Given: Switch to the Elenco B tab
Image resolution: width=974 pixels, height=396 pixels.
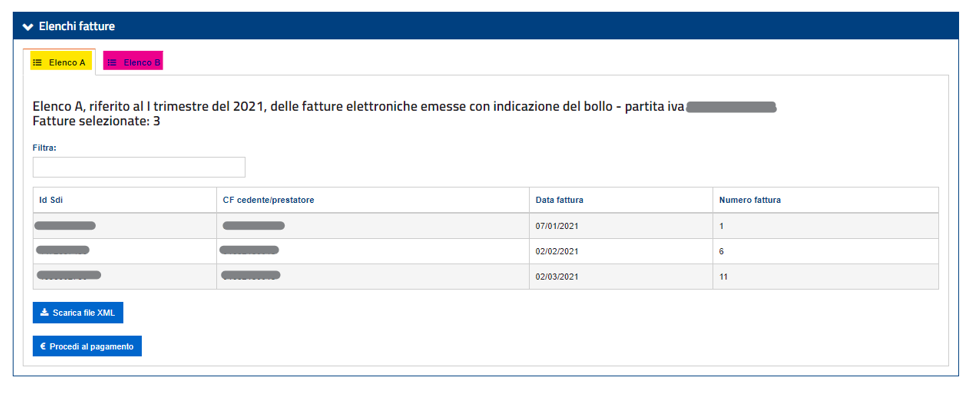Looking at the screenshot, I should pyautogui.click(x=134, y=63).
